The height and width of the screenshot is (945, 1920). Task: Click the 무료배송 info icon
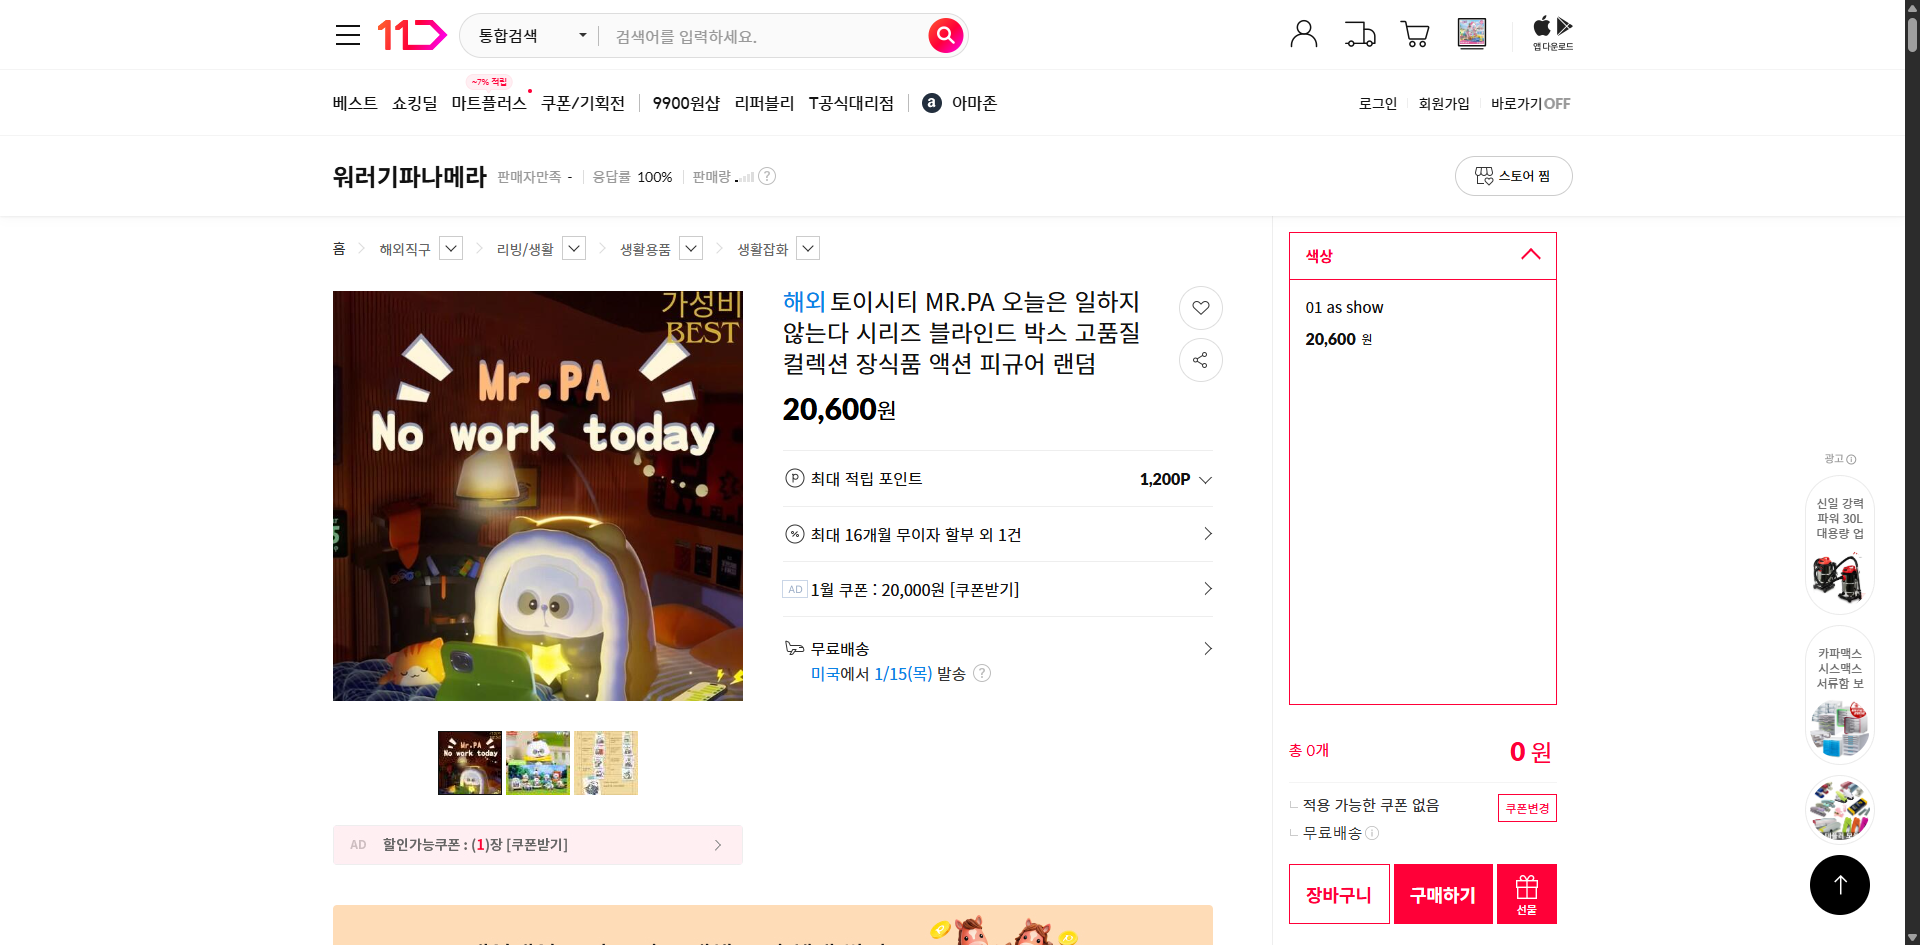pos(1374,833)
